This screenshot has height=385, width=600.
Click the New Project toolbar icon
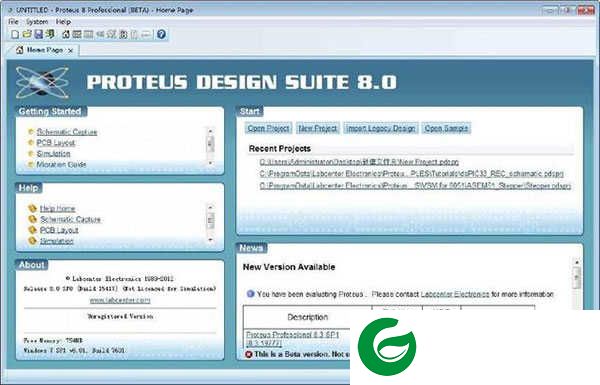[x=15, y=34]
